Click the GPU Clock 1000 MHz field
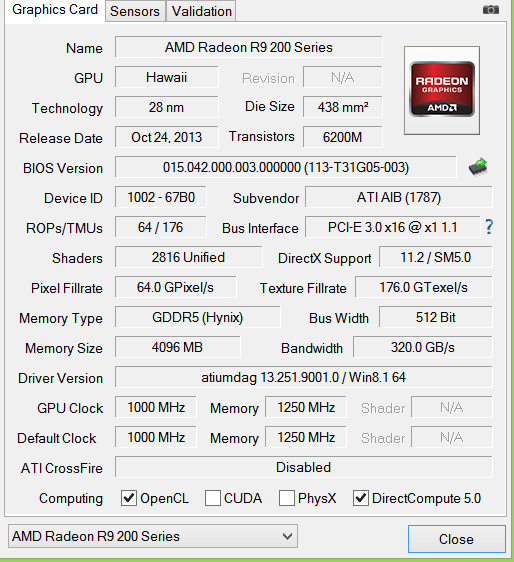 pos(156,407)
